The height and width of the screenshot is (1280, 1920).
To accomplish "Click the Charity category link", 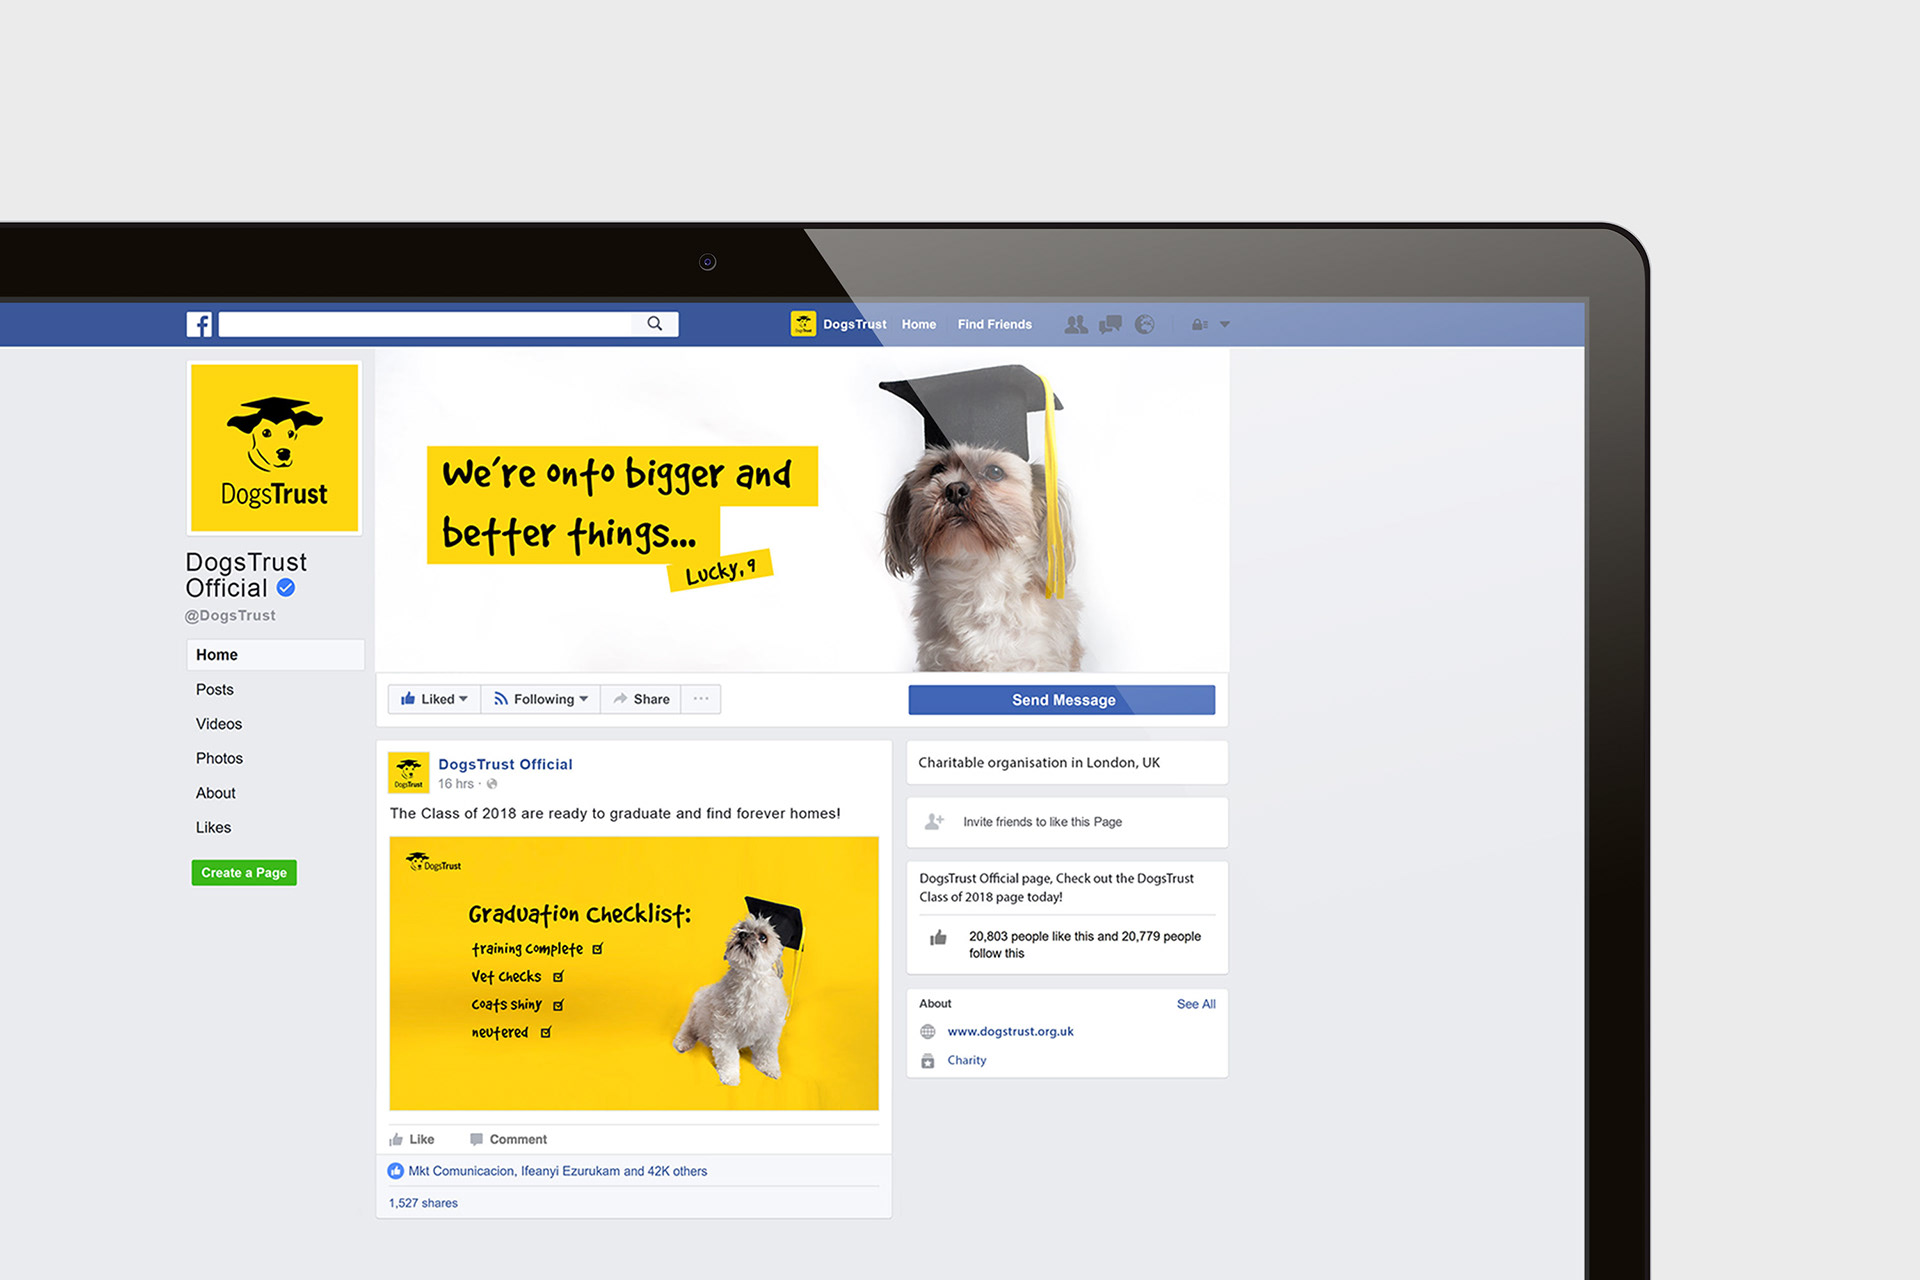I will point(967,1061).
